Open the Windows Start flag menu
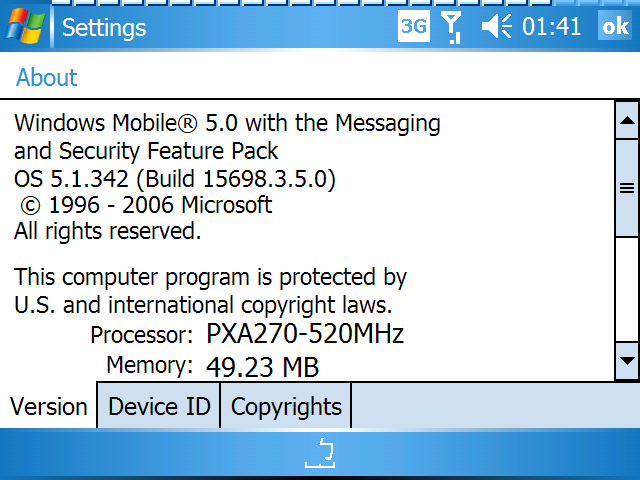 25,27
